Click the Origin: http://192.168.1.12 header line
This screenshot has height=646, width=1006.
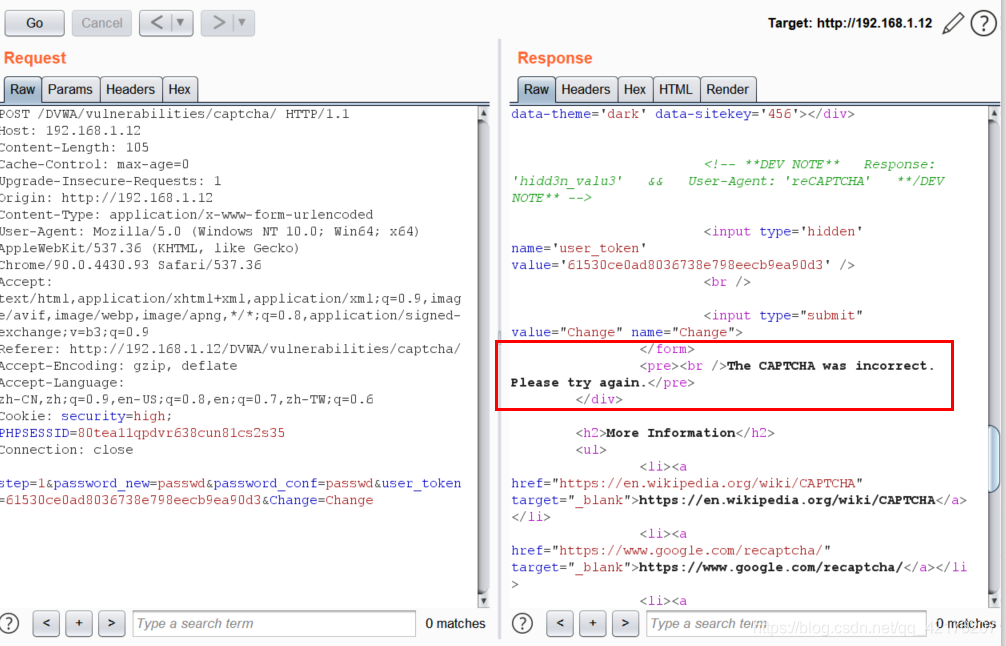tap(107, 198)
